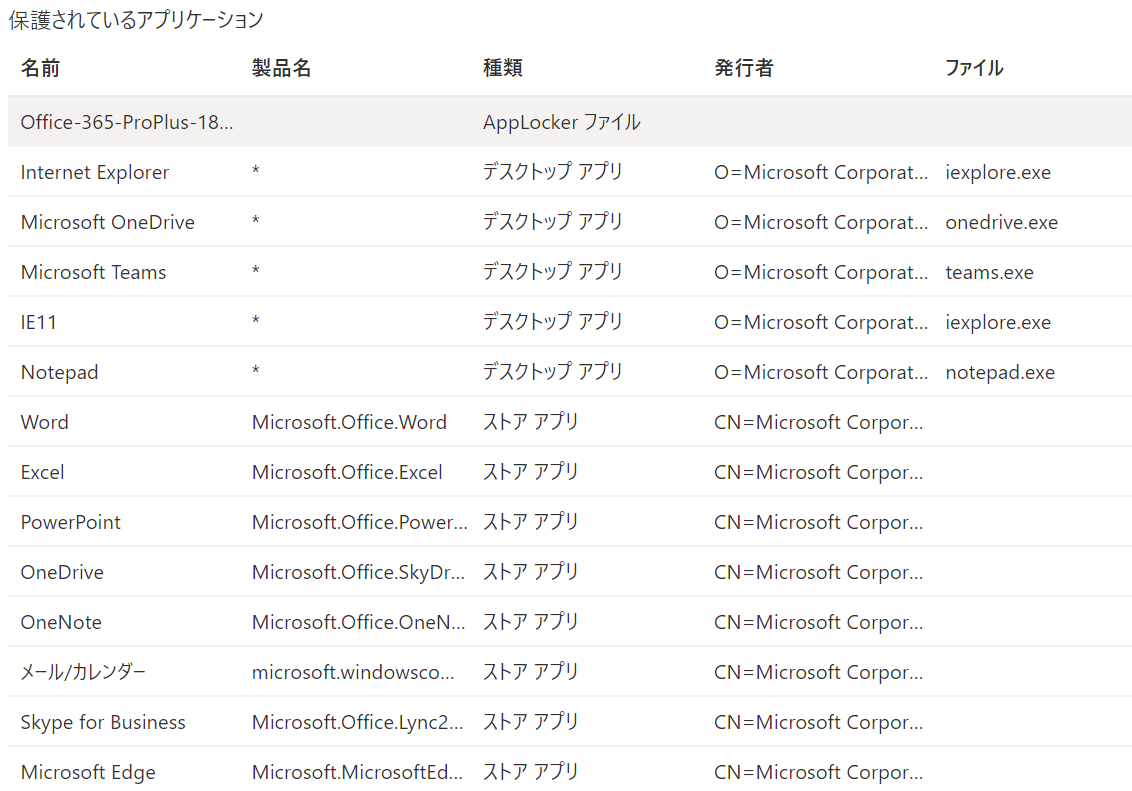This screenshot has height=791, width=1132.
Task: Select the Office-365-ProPlus AppLocker file row
Action: pyautogui.click(x=126, y=123)
